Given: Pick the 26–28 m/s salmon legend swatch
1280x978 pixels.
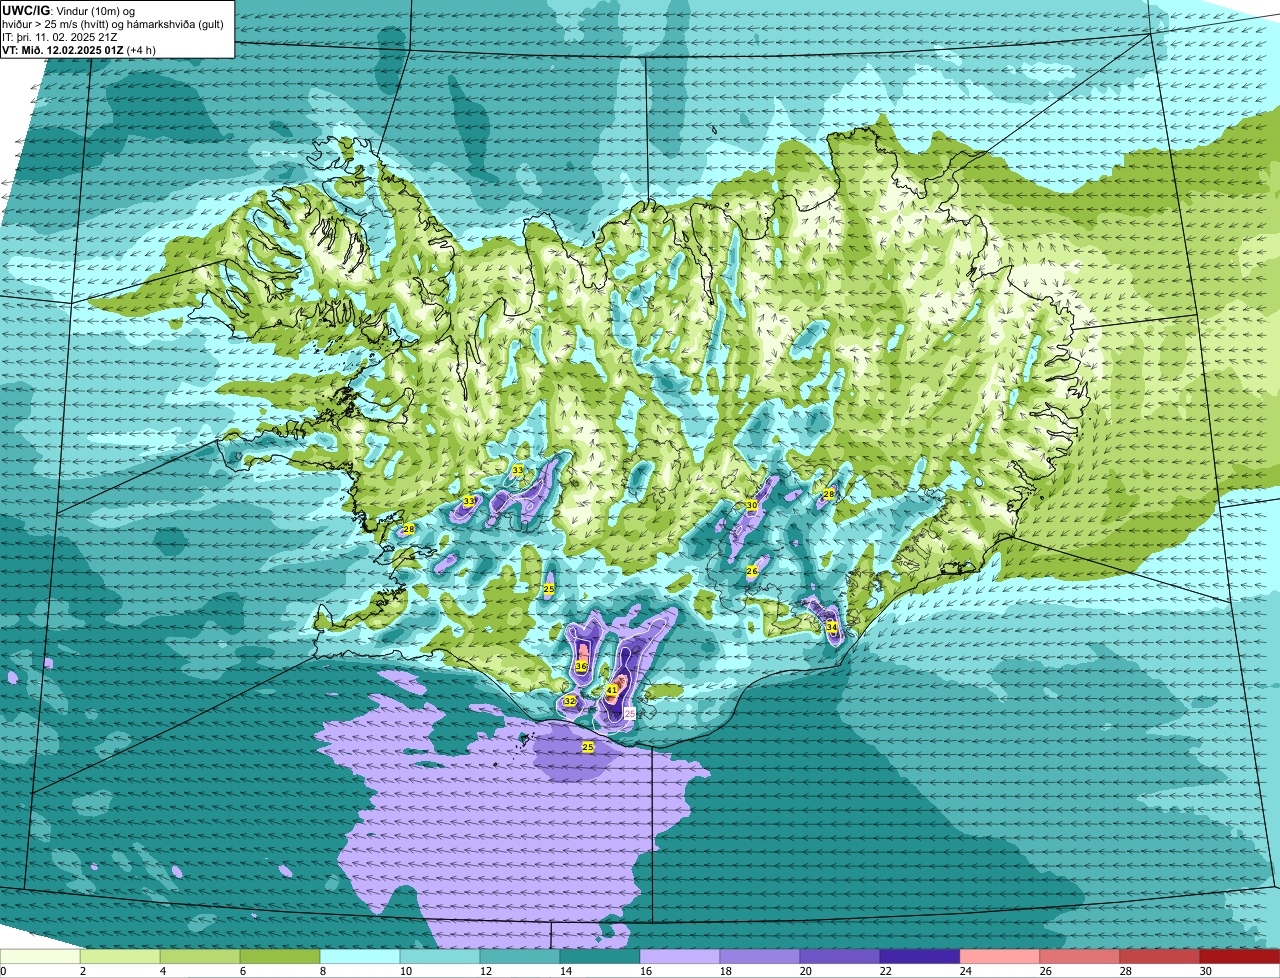Looking at the screenshot, I should pyautogui.click(x=1080, y=956).
